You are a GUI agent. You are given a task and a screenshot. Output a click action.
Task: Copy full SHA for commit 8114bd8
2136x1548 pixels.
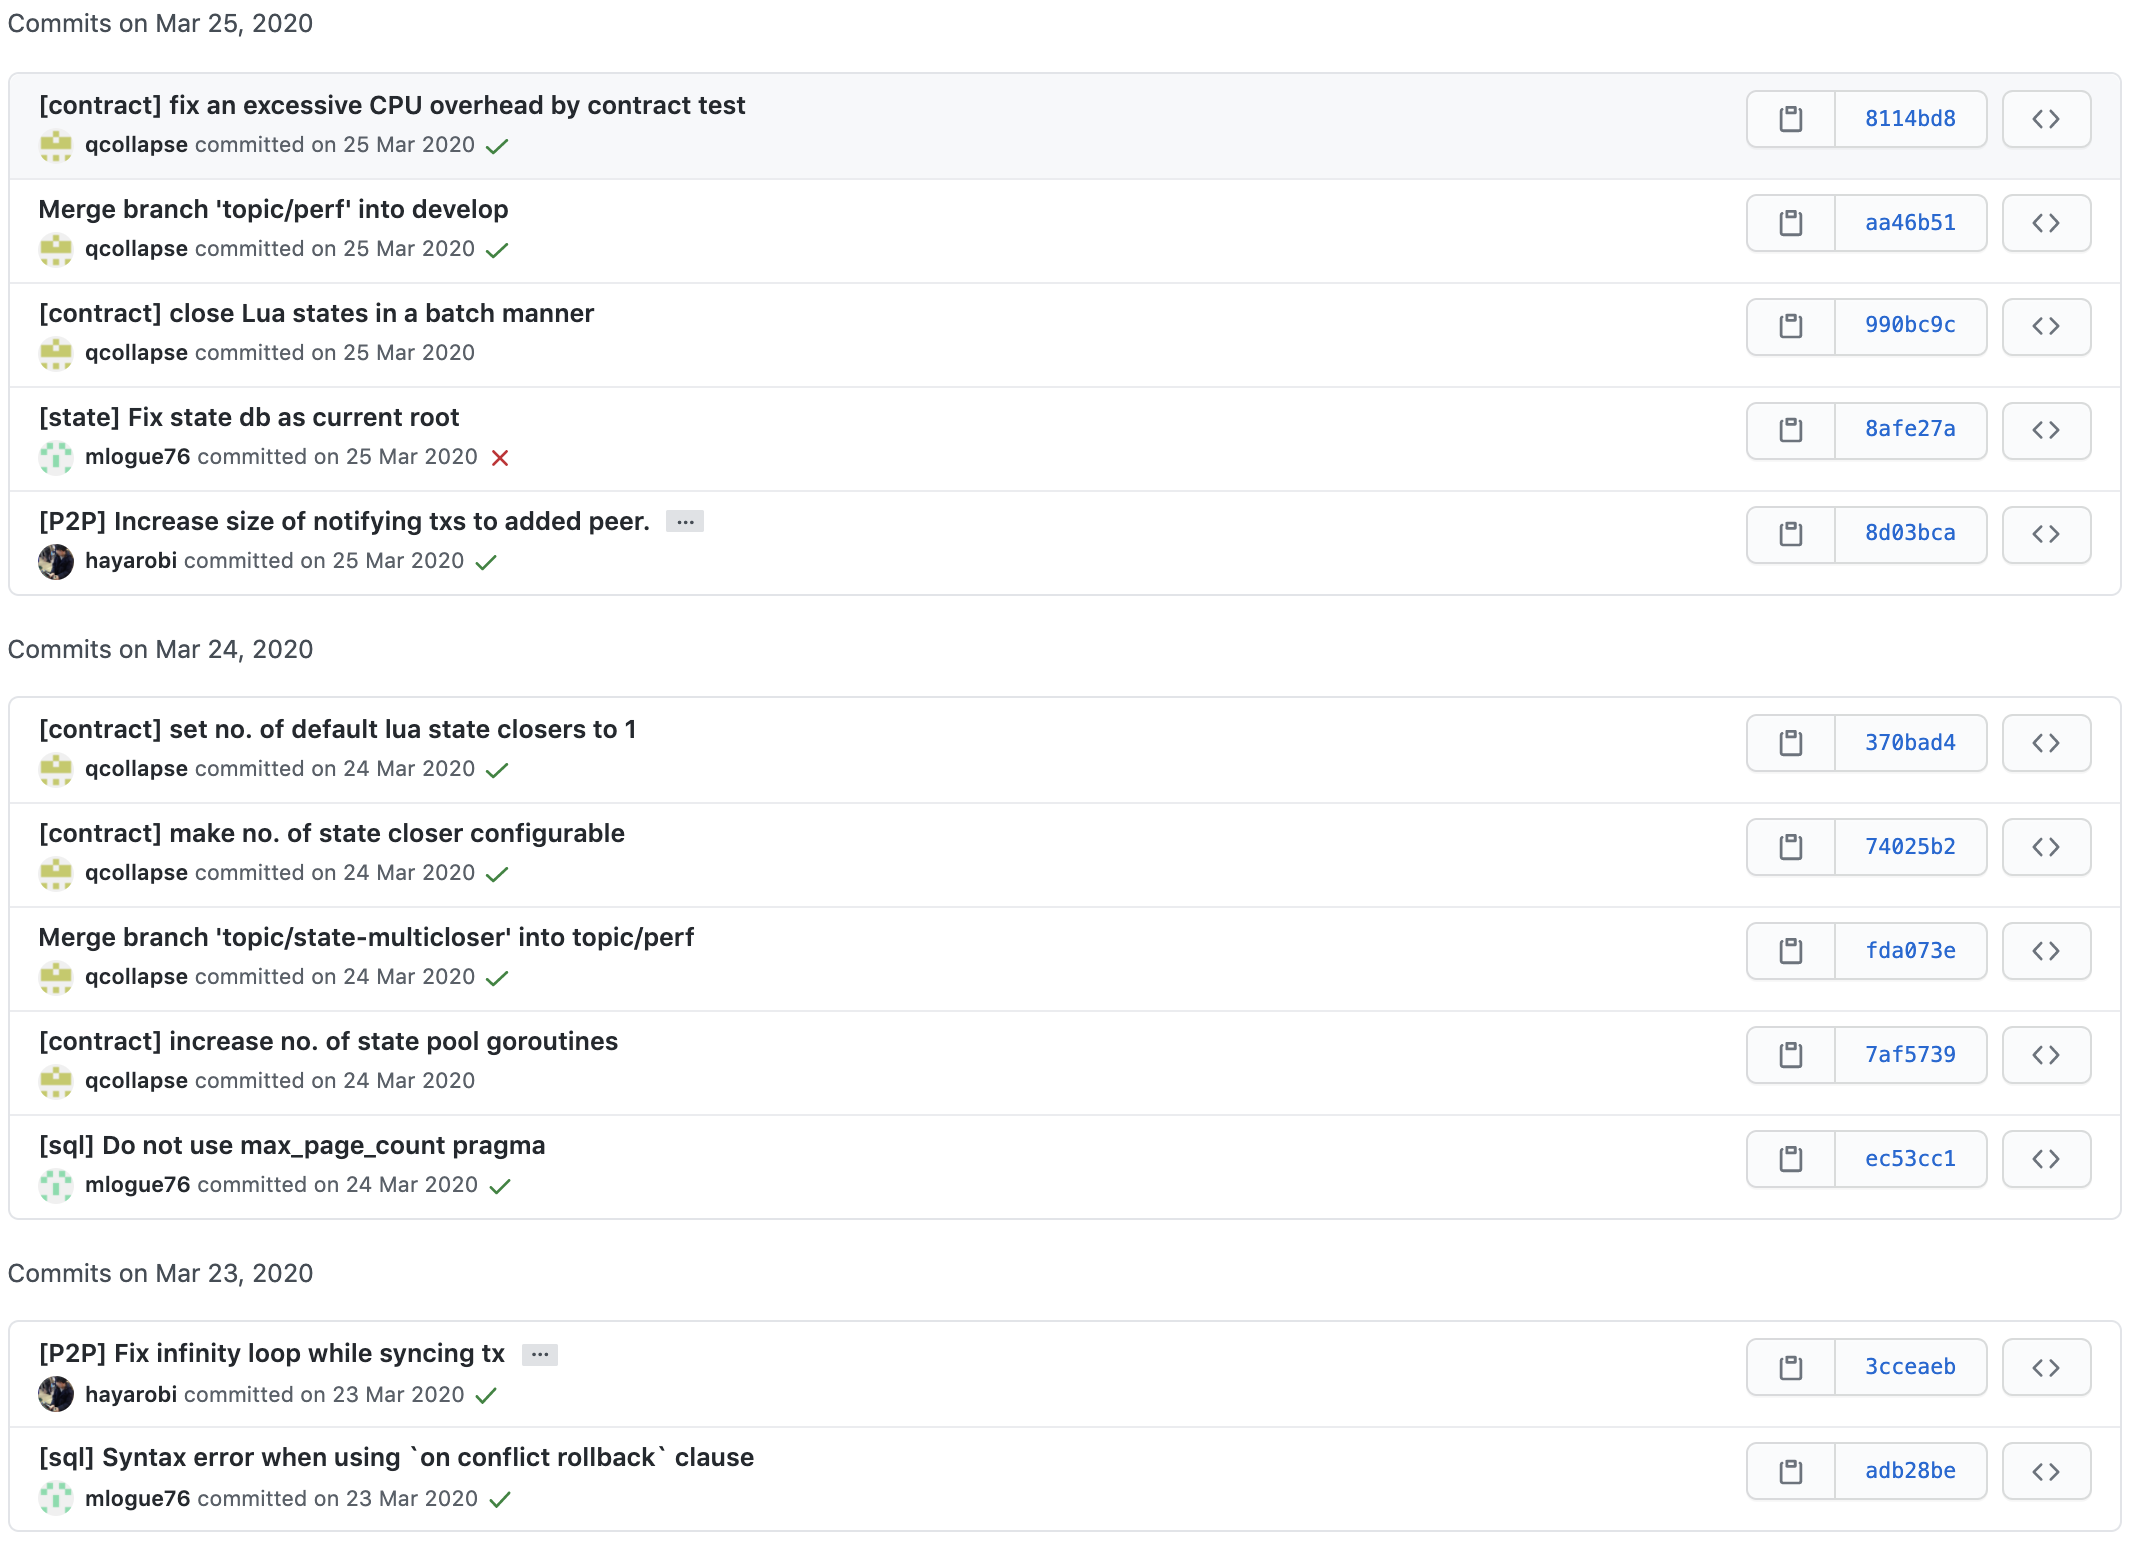point(1790,119)
